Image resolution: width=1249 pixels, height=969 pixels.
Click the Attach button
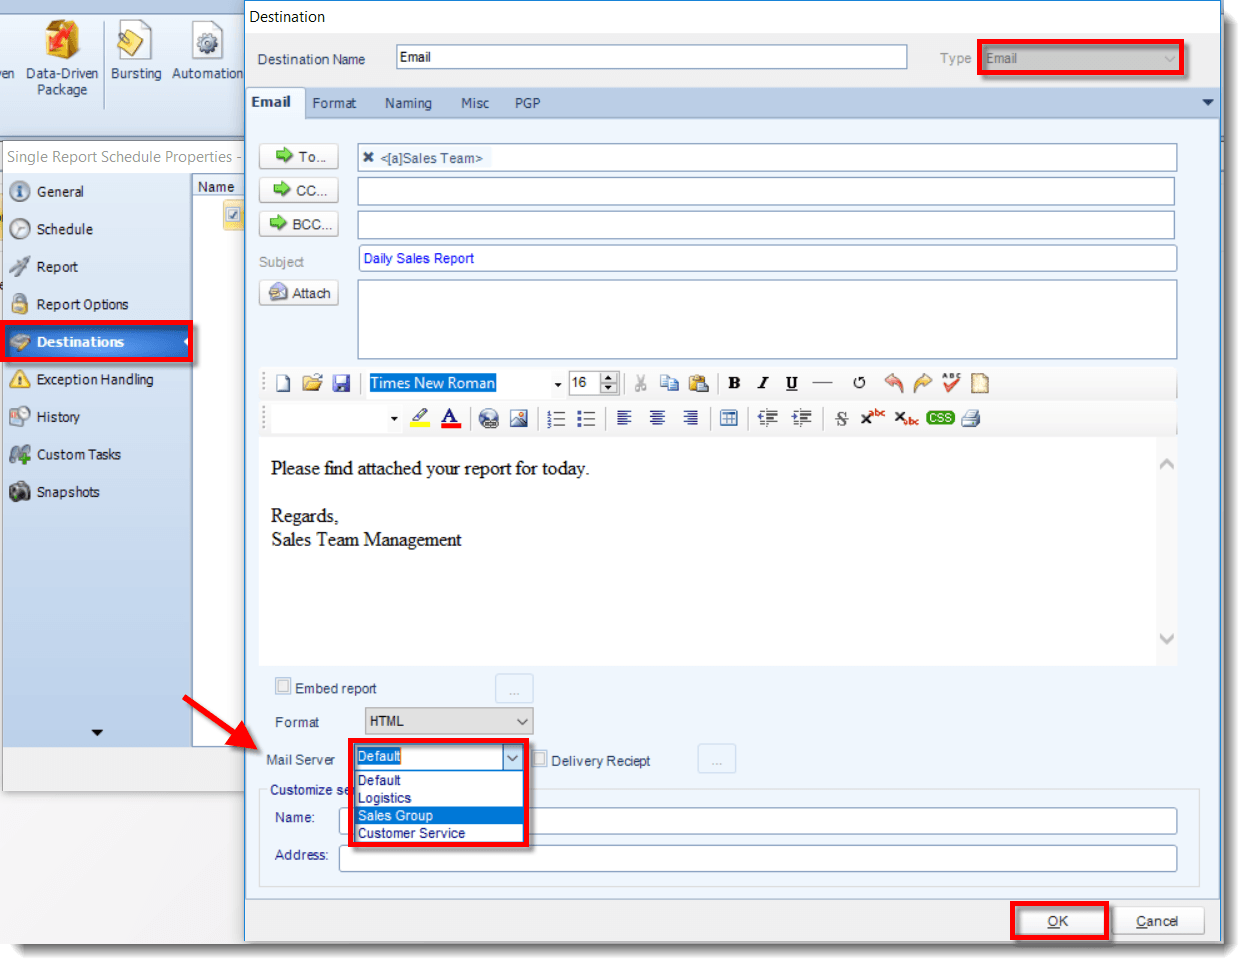(x=299, y=292)
